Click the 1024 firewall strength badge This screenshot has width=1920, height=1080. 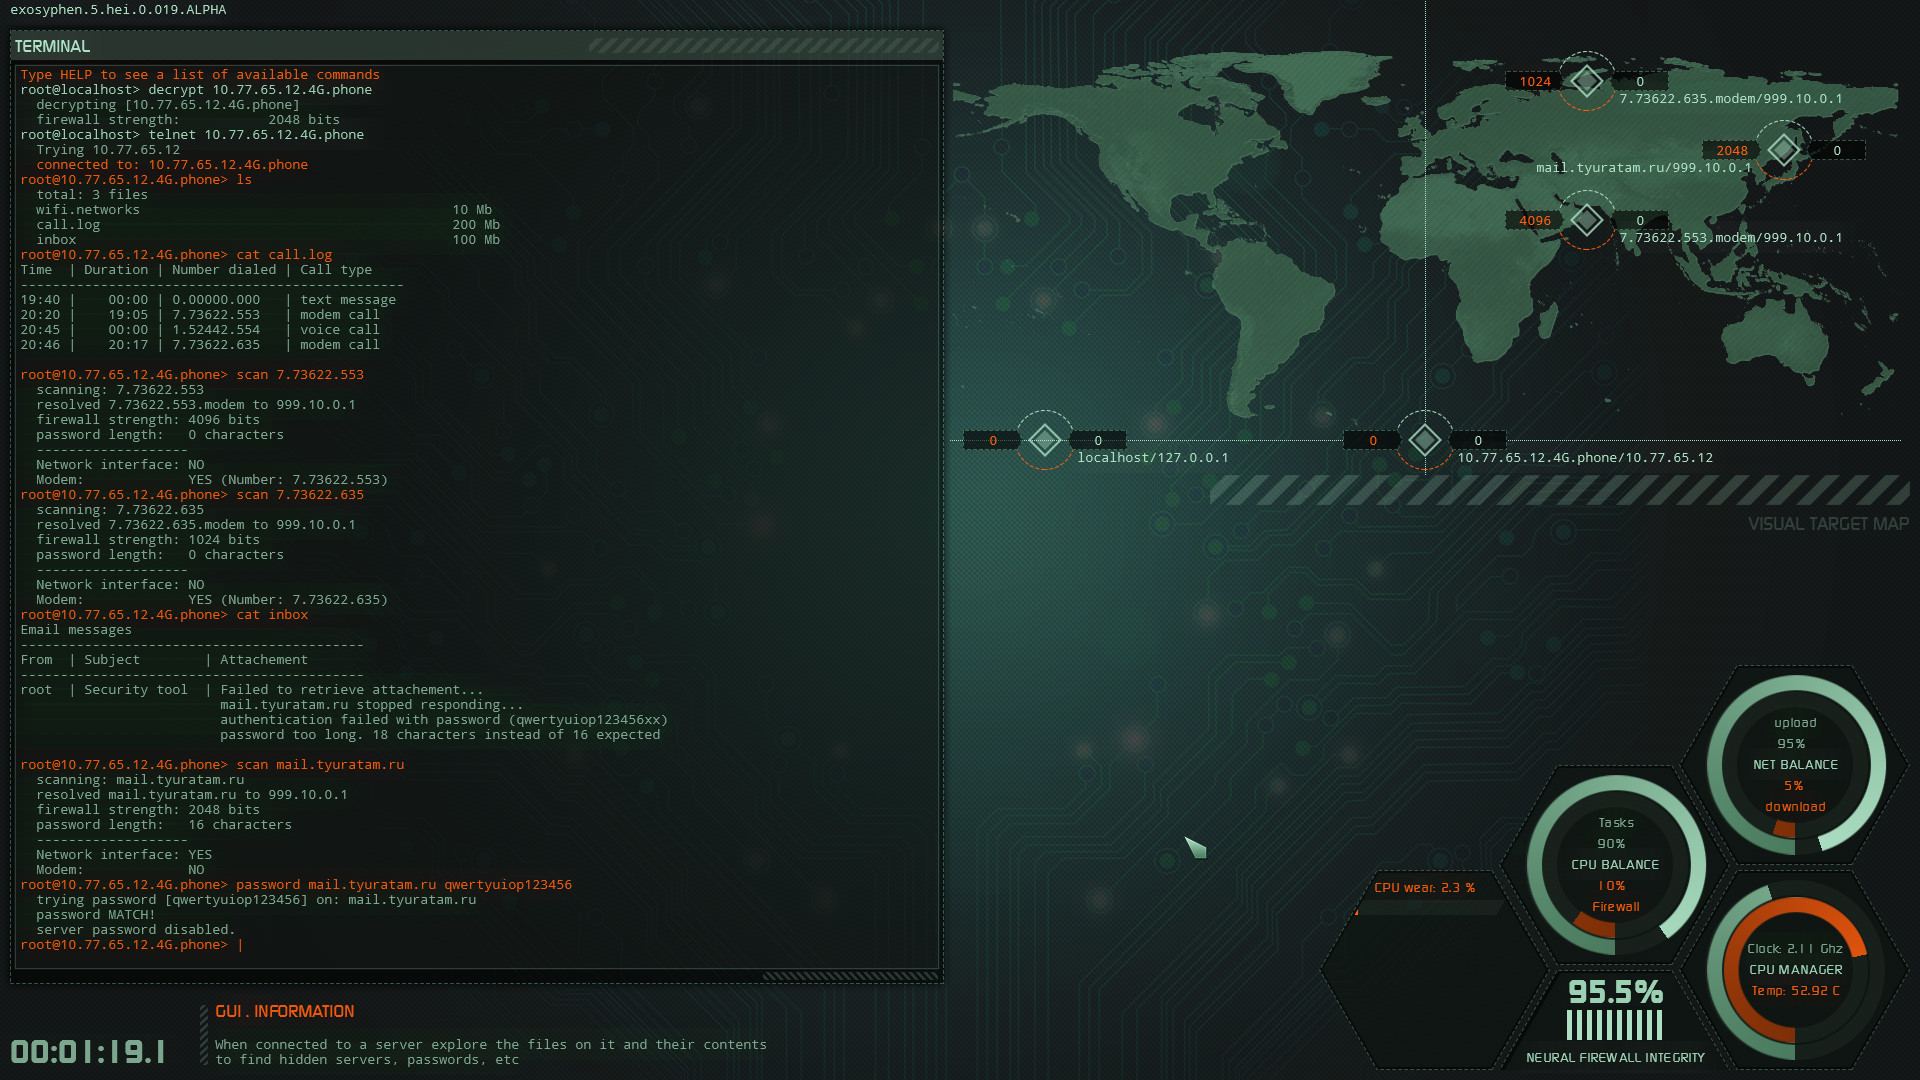[1533, 81]
